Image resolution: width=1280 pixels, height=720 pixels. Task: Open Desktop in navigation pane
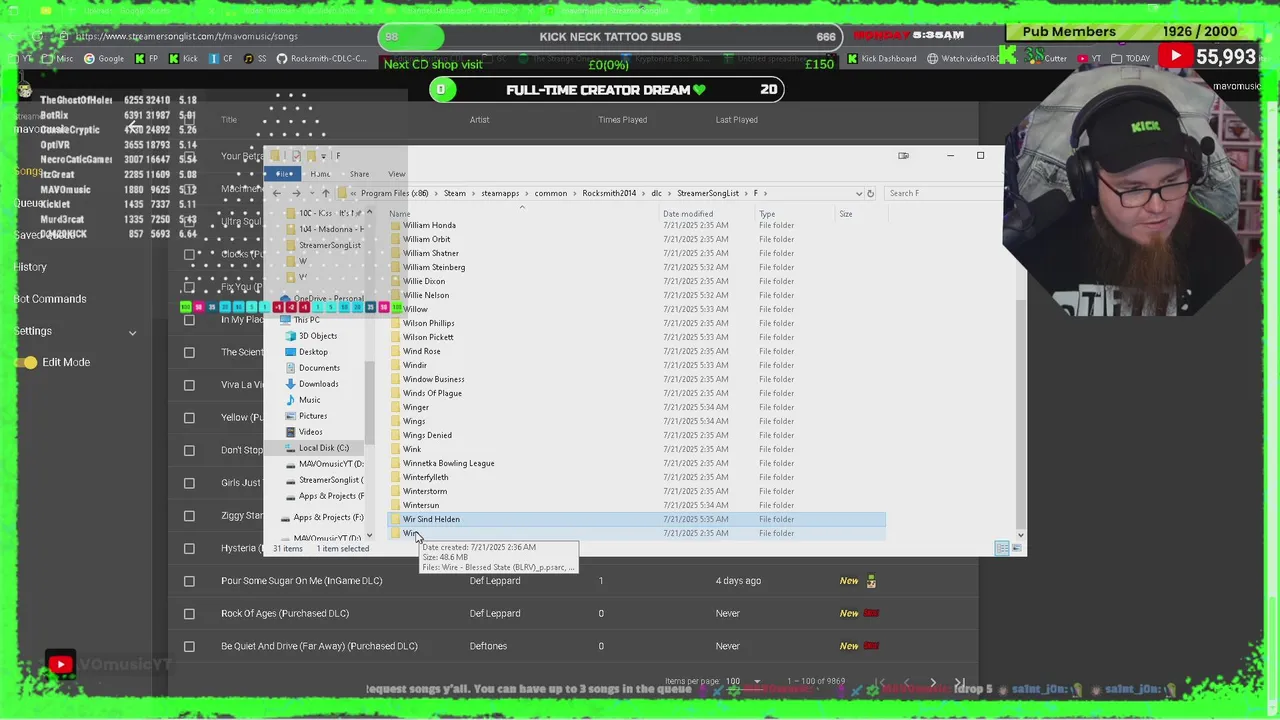(313, 352)
